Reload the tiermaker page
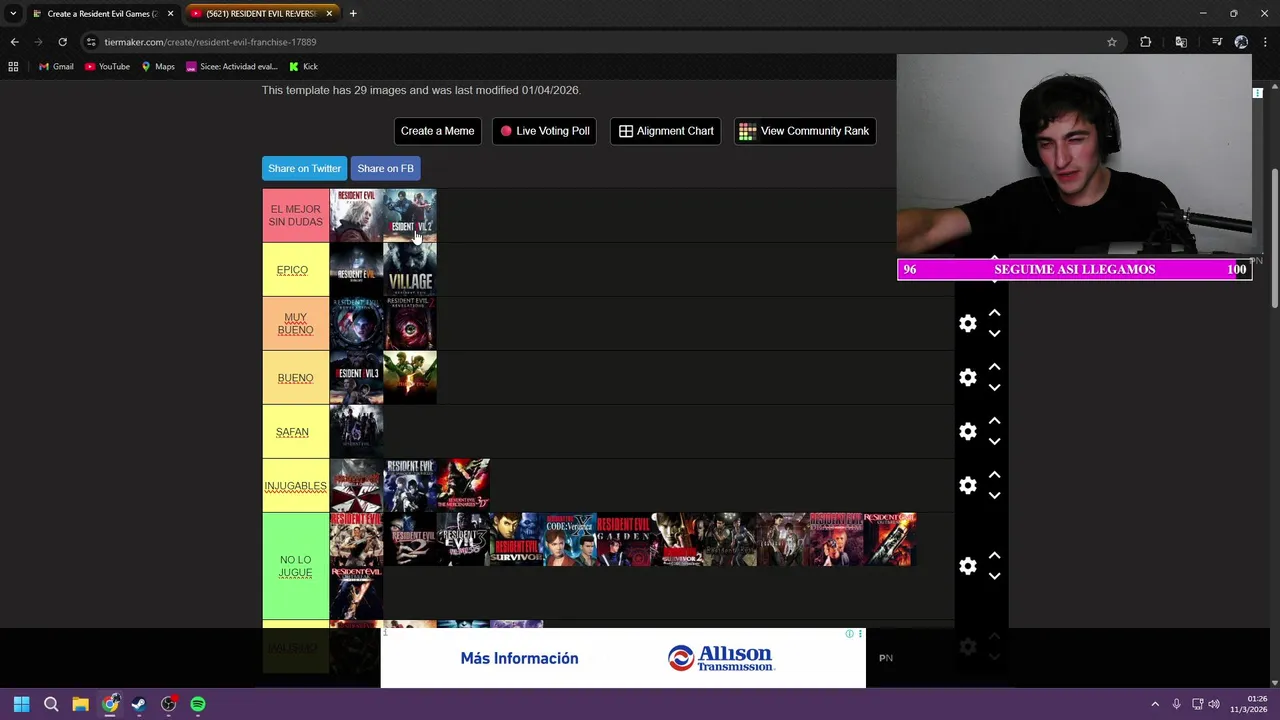The height and width of the screenshot is (720, 1280). 62,42
